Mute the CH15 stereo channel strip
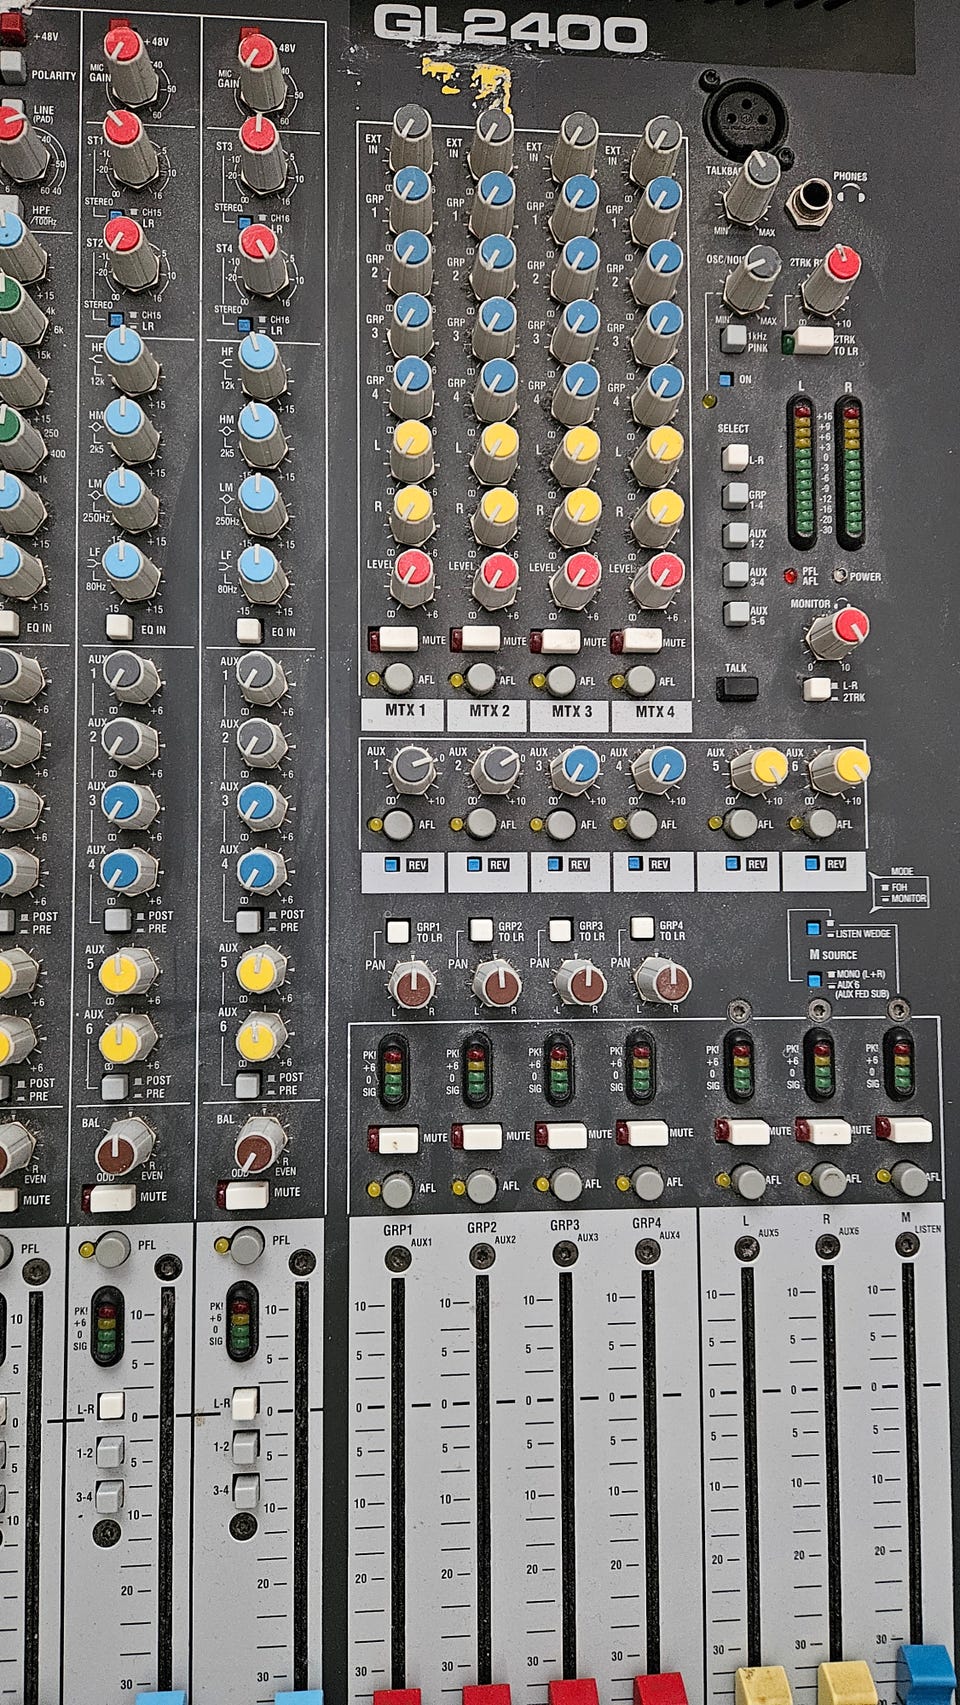Screen dimensions: 960x1705 (110, 1197)
